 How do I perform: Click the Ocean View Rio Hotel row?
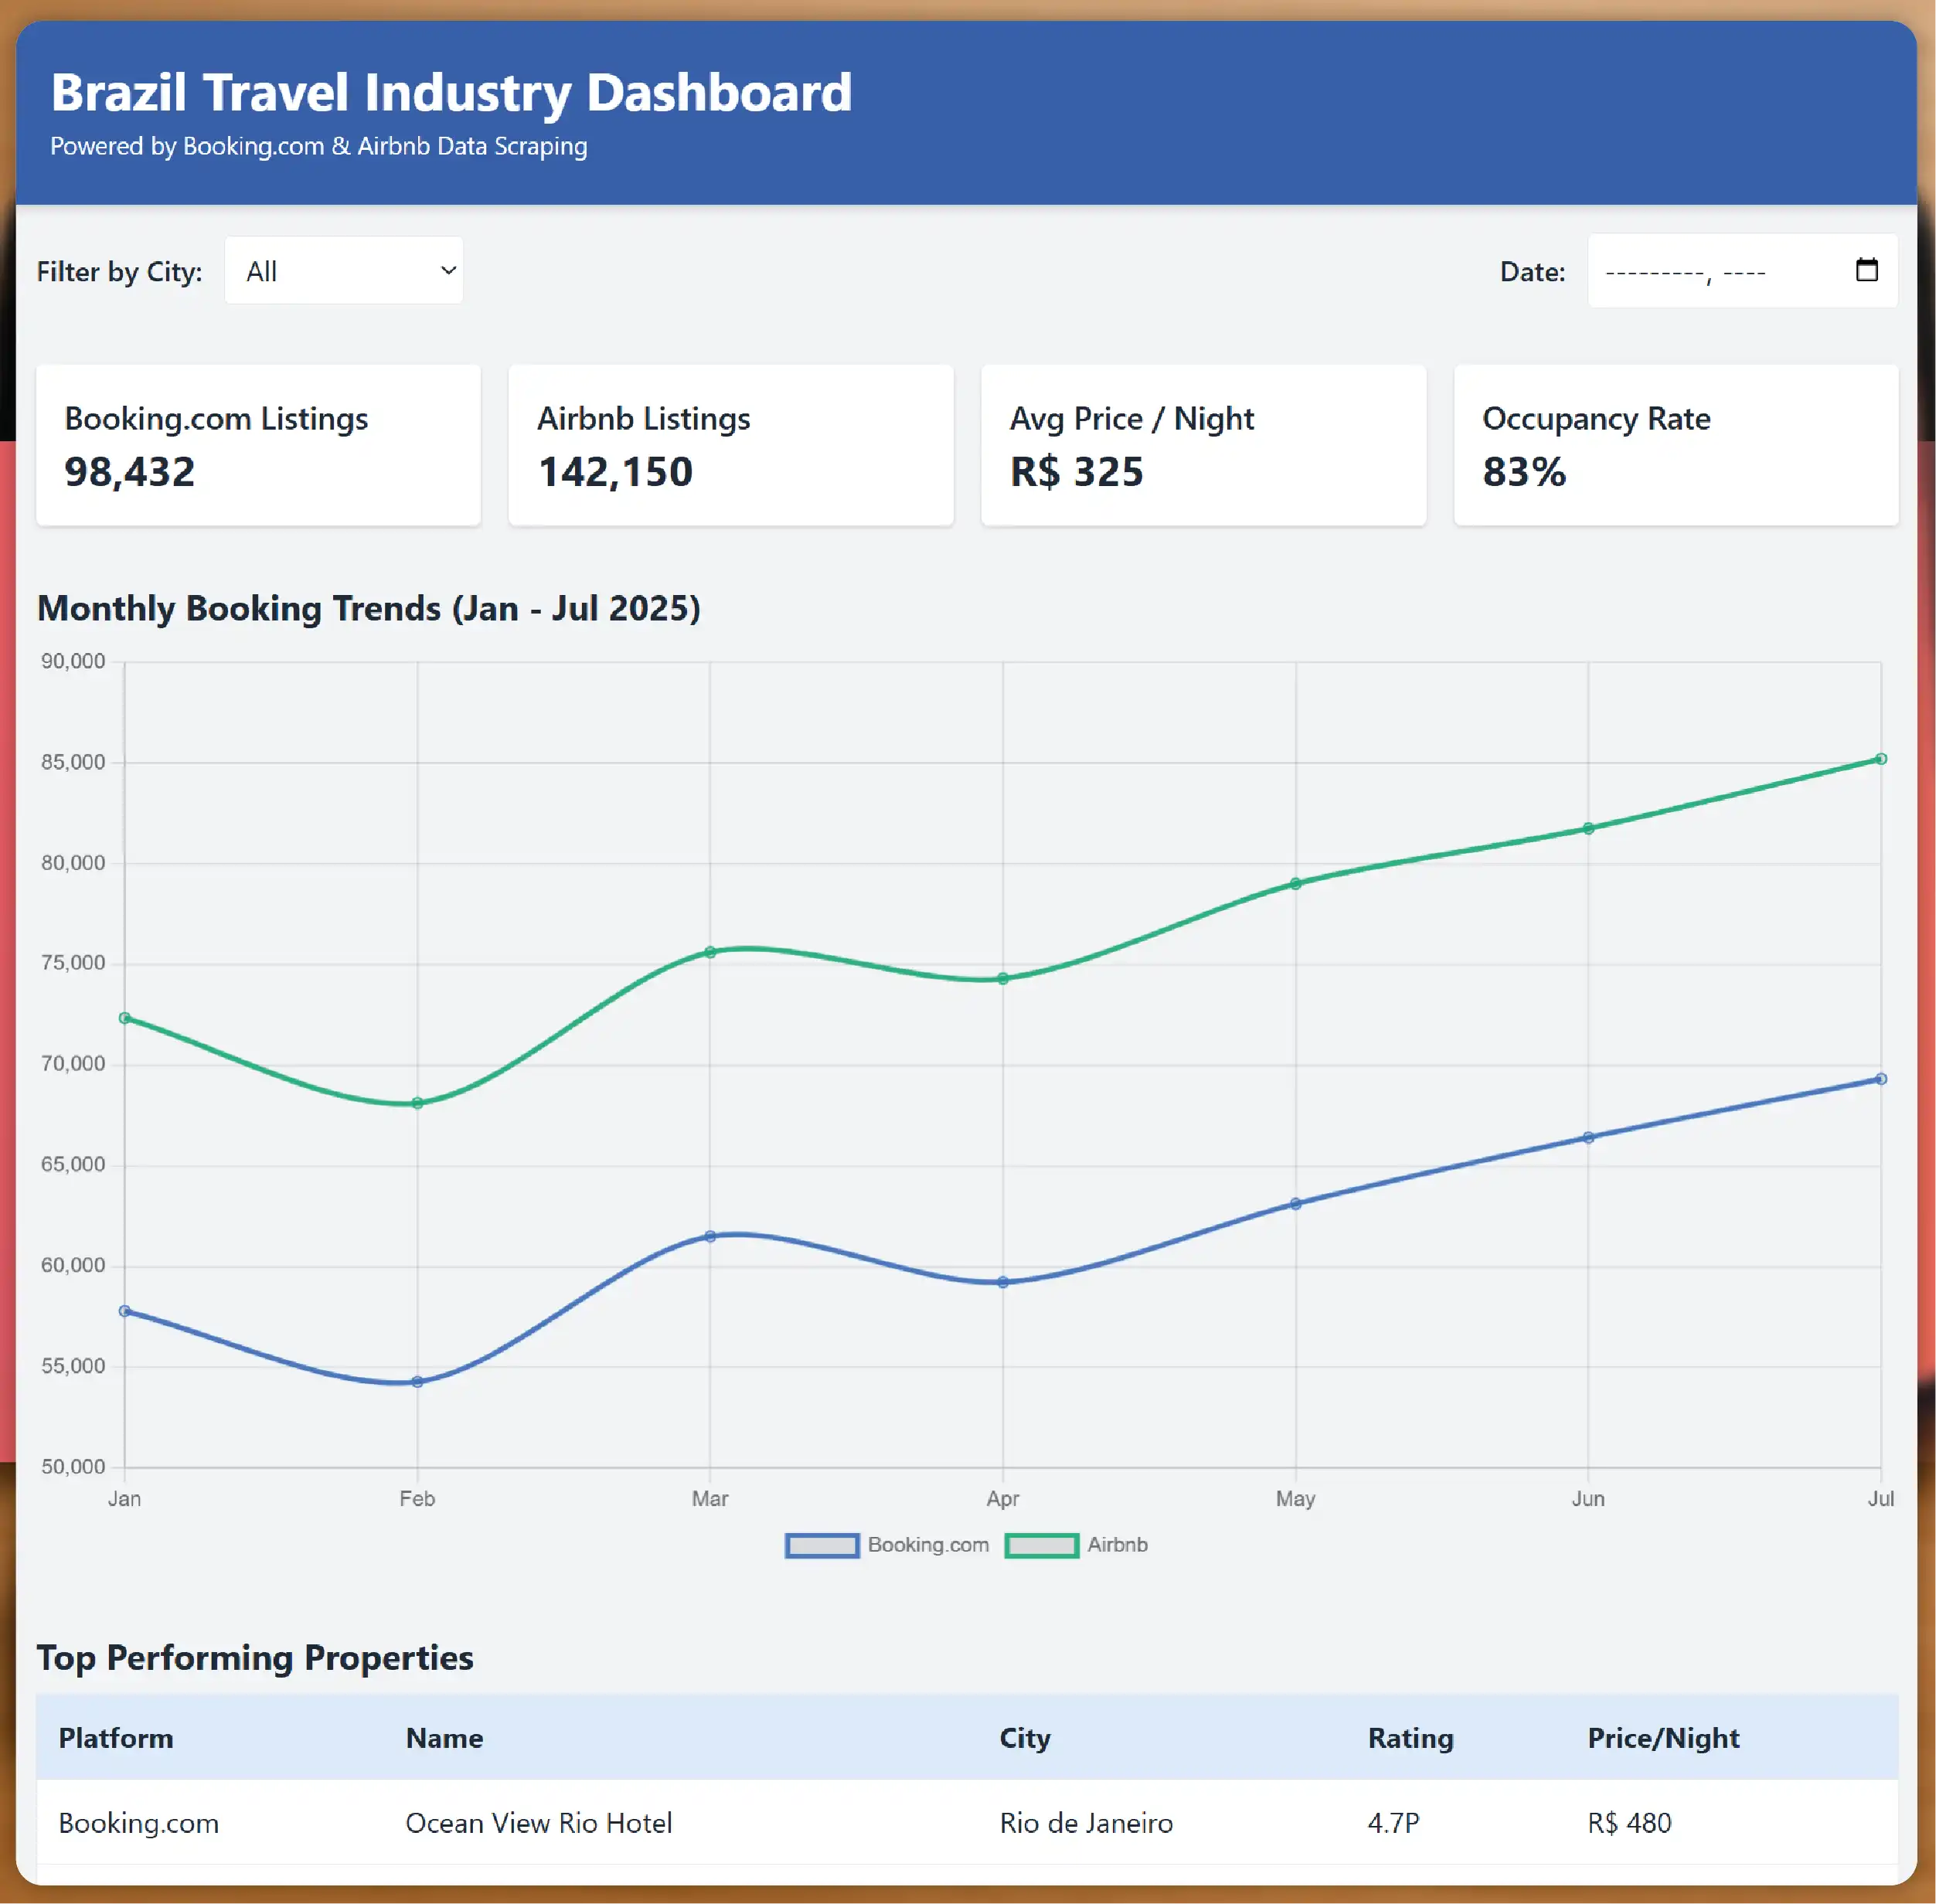pyautogui.click(x=538, y=1823)
